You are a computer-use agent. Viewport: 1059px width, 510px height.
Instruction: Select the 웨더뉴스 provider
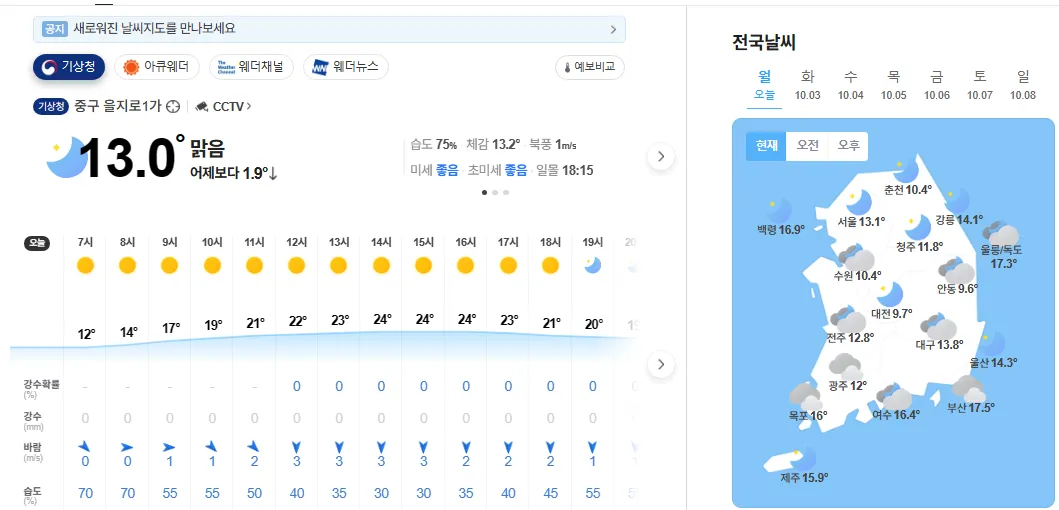[346, 67]
